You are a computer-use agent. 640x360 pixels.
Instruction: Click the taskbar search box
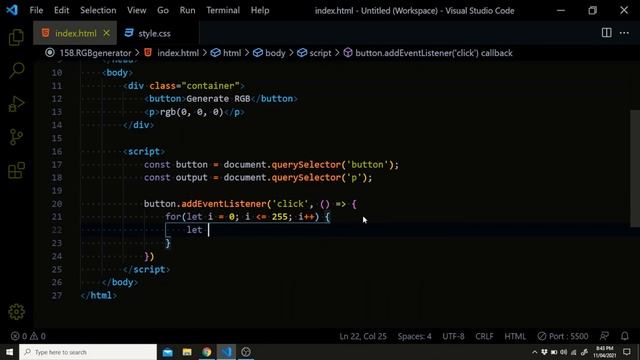coord(88,352)
